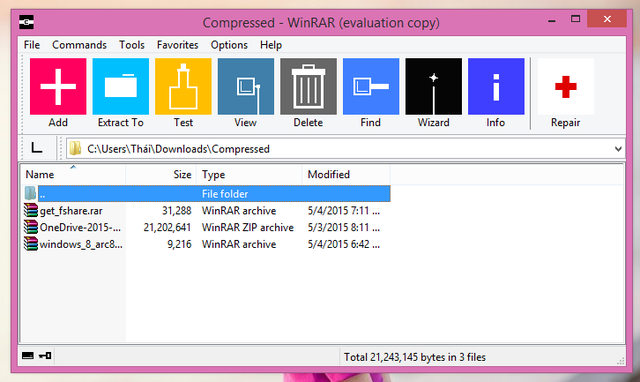Sort by the Modified column header
Image resolution: width=640 pixels, height=382 pixels.
tap(346, 174)
